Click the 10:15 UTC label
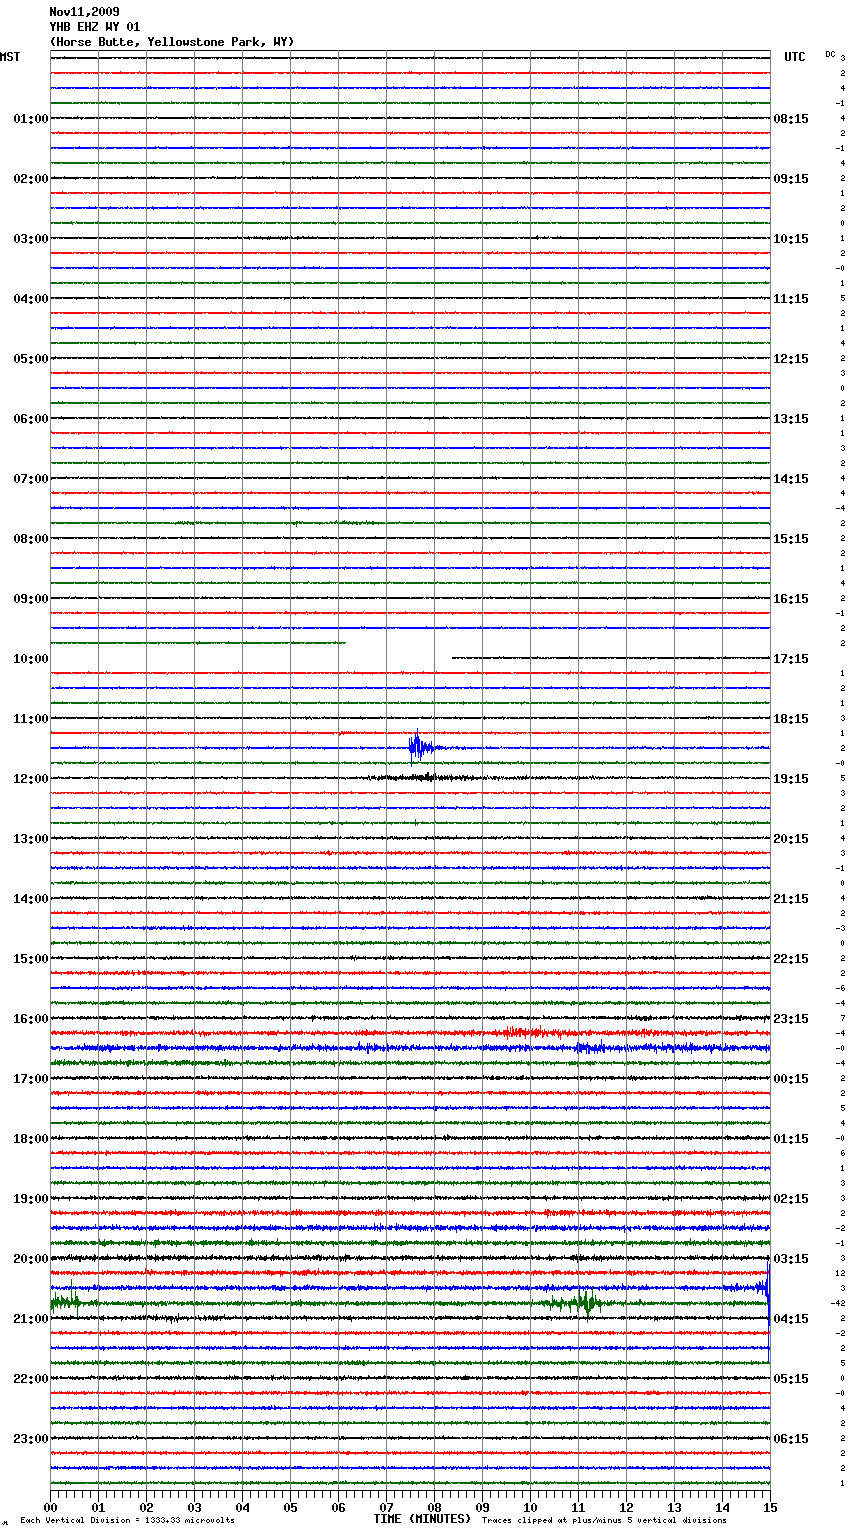 pyautogui.click(x=791, y=239)
